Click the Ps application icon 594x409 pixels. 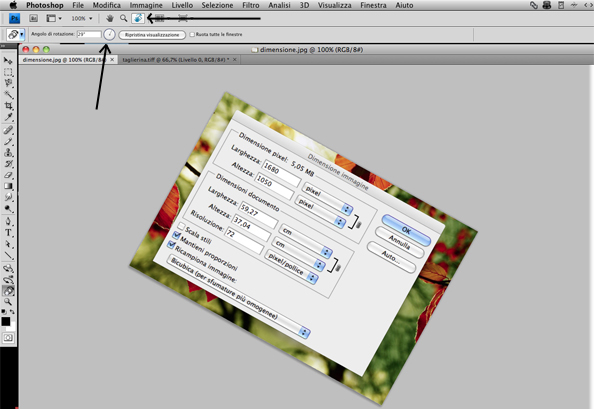(x=14, y=18)
